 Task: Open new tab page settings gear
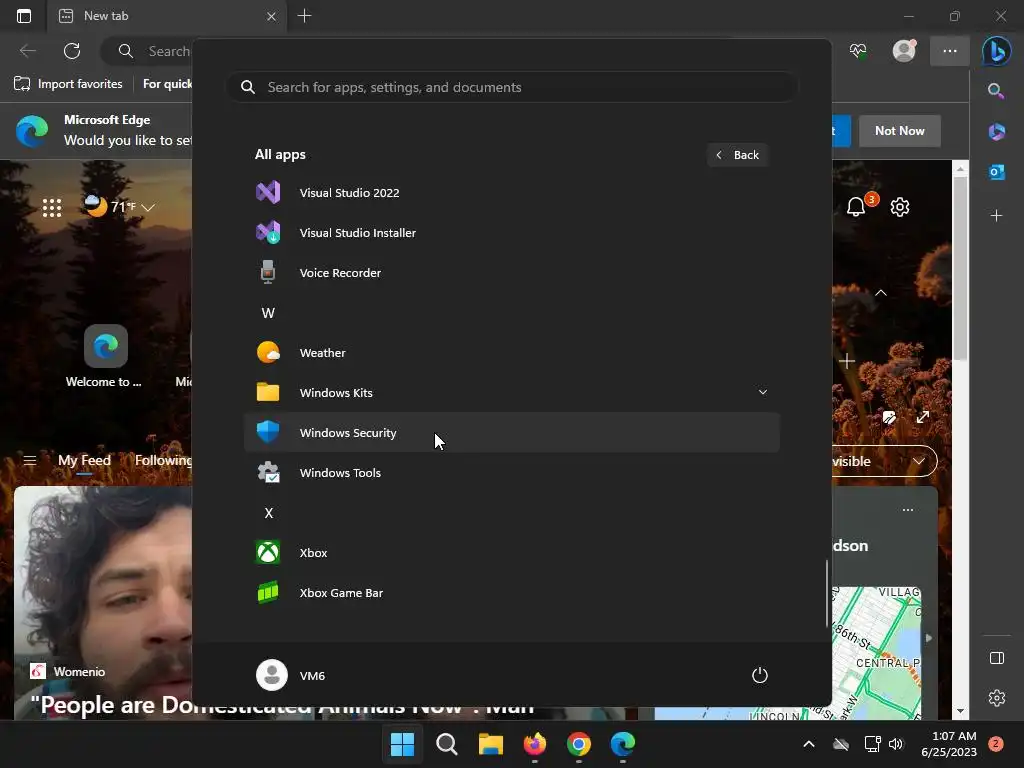900,207
